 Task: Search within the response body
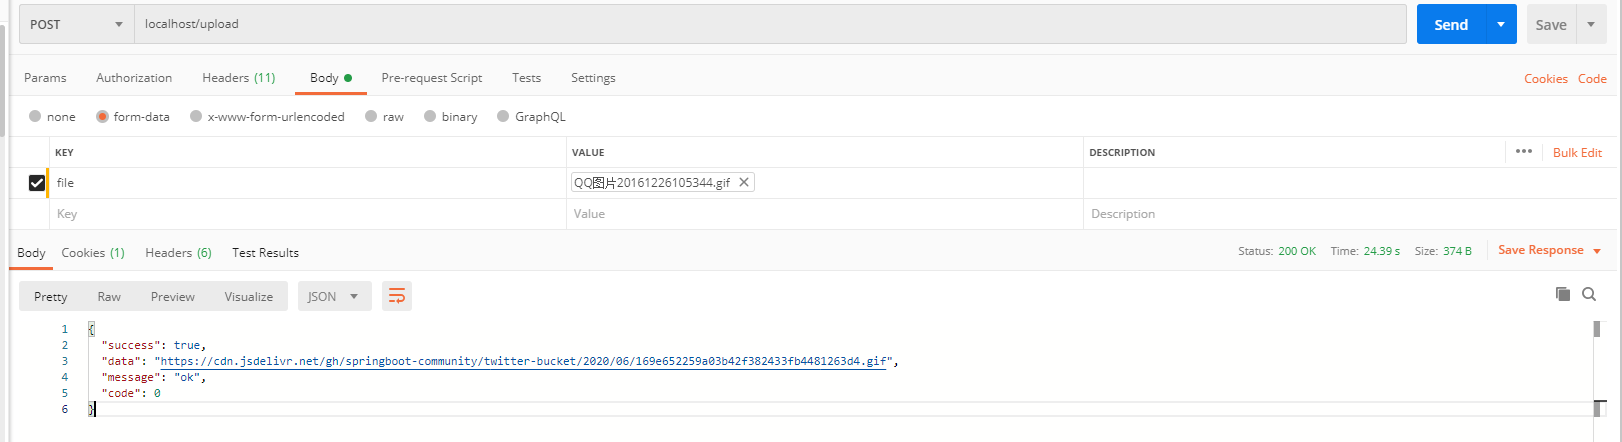(x=1589, y=294)
